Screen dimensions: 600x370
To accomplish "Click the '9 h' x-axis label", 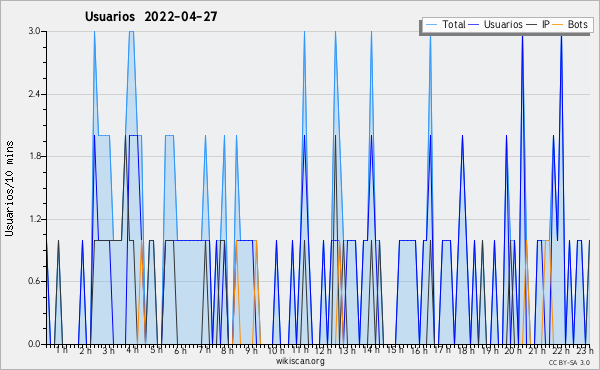I will point(251,350).
